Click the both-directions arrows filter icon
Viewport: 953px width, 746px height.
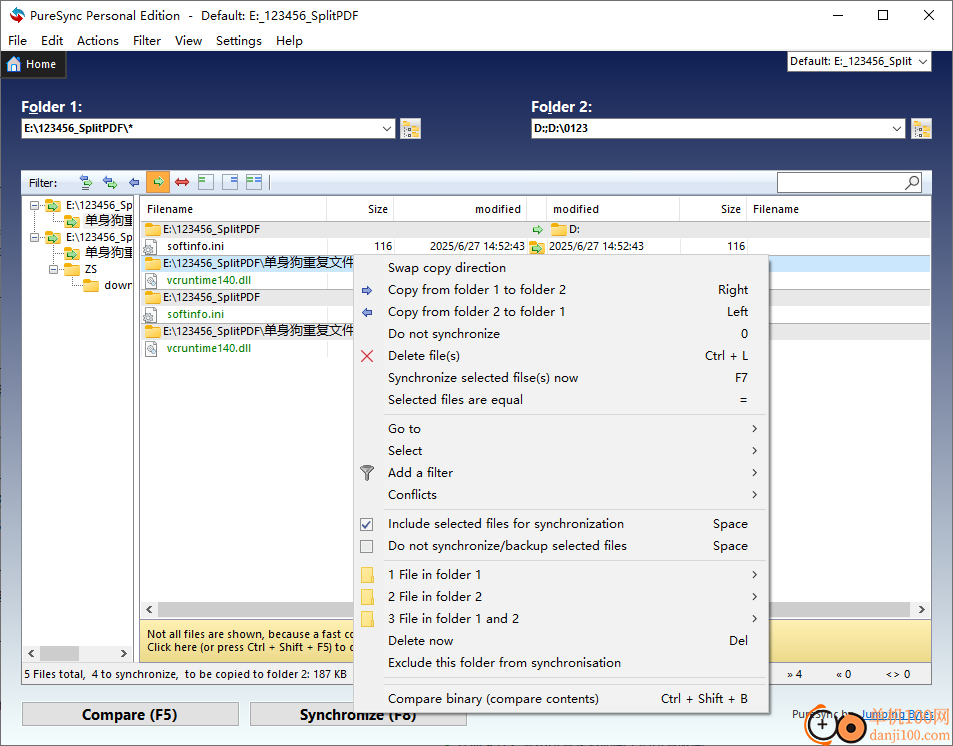point(109,182)
